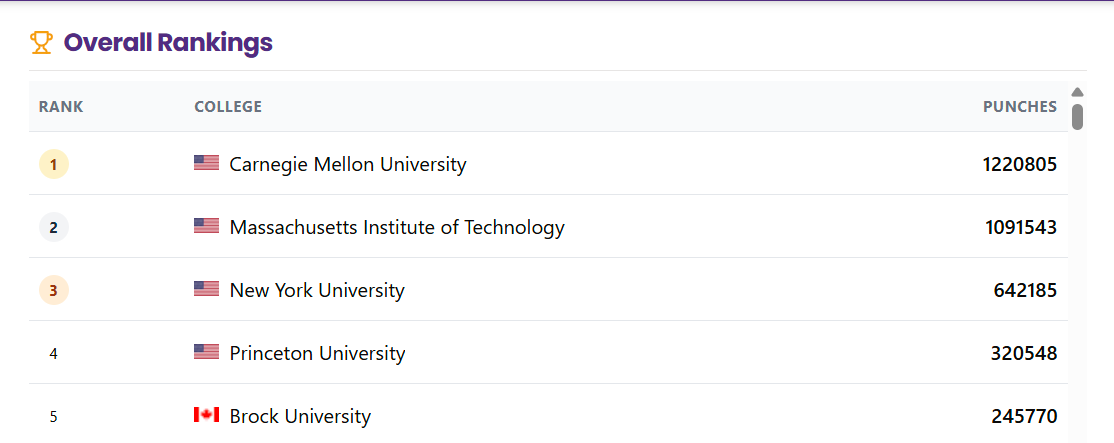
Task: Select the Carnegie Mellon University name
Action: 348,165
